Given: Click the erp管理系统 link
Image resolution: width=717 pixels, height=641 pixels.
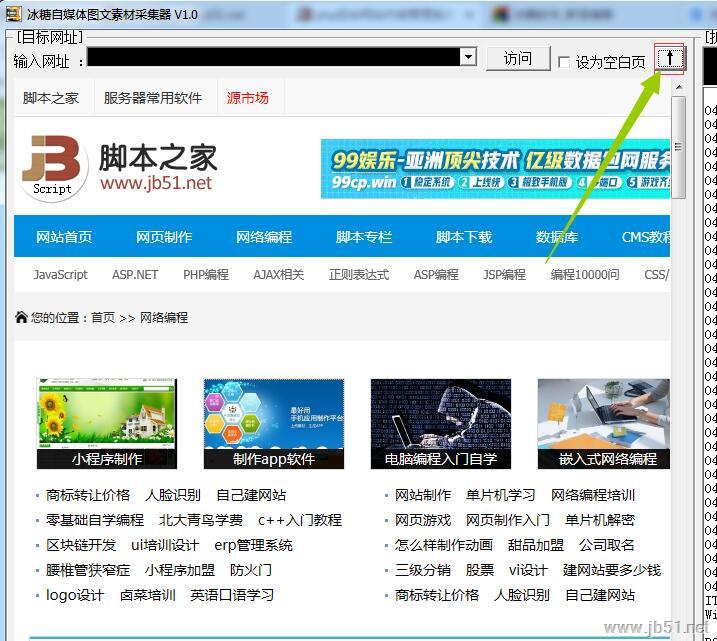Looking at the screenshot, I should [253, 545].
